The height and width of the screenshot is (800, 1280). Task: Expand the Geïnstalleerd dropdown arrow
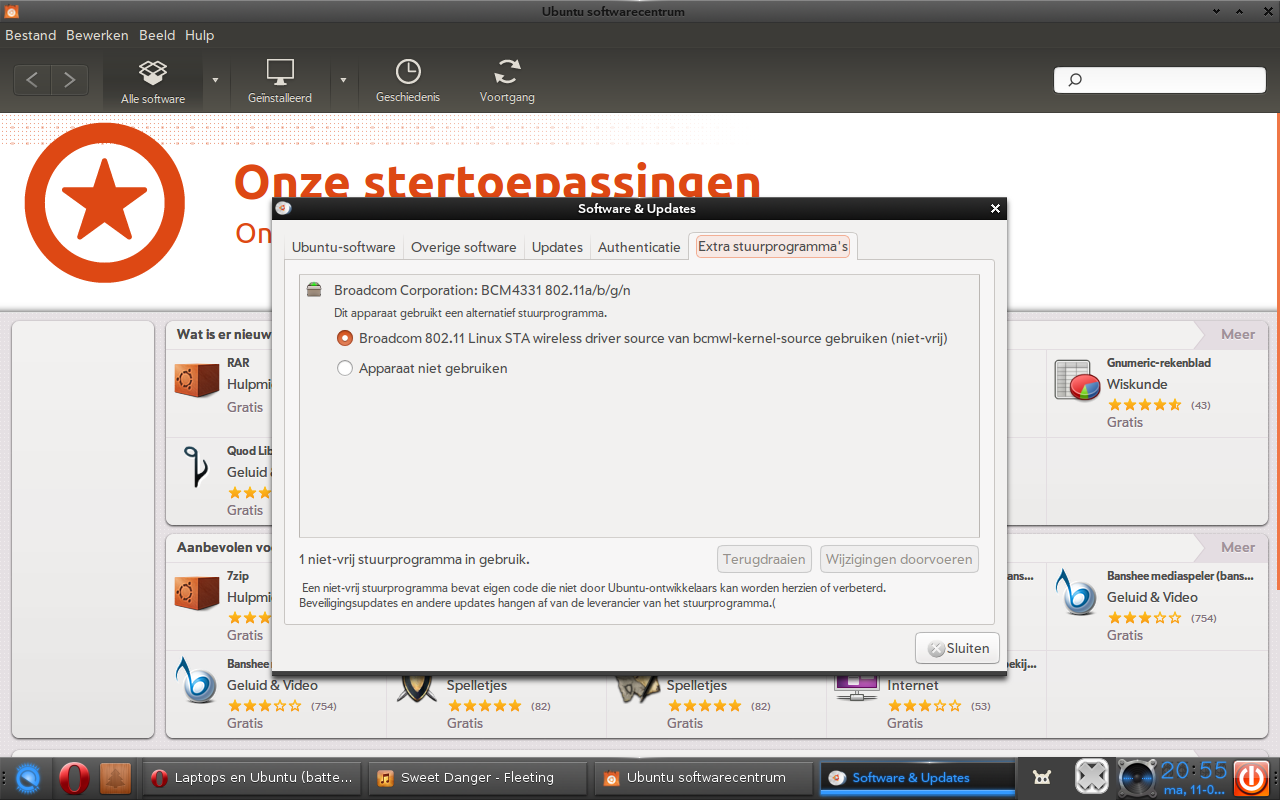(x=343, y=80)
